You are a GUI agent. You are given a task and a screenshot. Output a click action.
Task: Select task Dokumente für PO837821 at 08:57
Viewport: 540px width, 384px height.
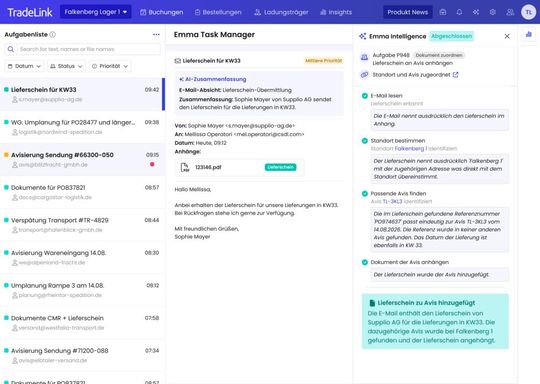[x=82, y=192]
